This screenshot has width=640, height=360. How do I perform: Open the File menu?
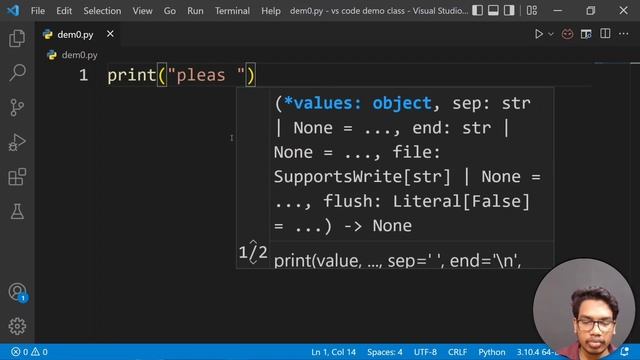click(38, 11)
